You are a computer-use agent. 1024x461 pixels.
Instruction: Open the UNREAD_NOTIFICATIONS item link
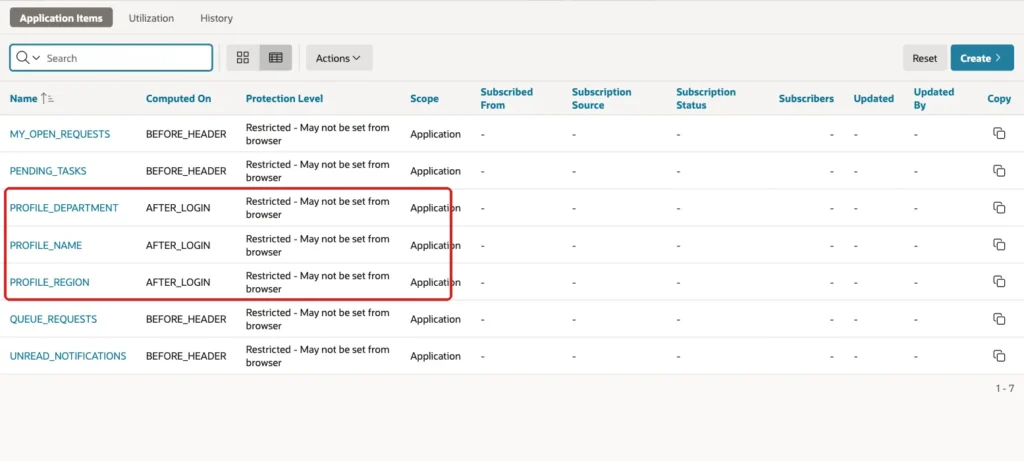pyautogui.click(x=68, y=356)
